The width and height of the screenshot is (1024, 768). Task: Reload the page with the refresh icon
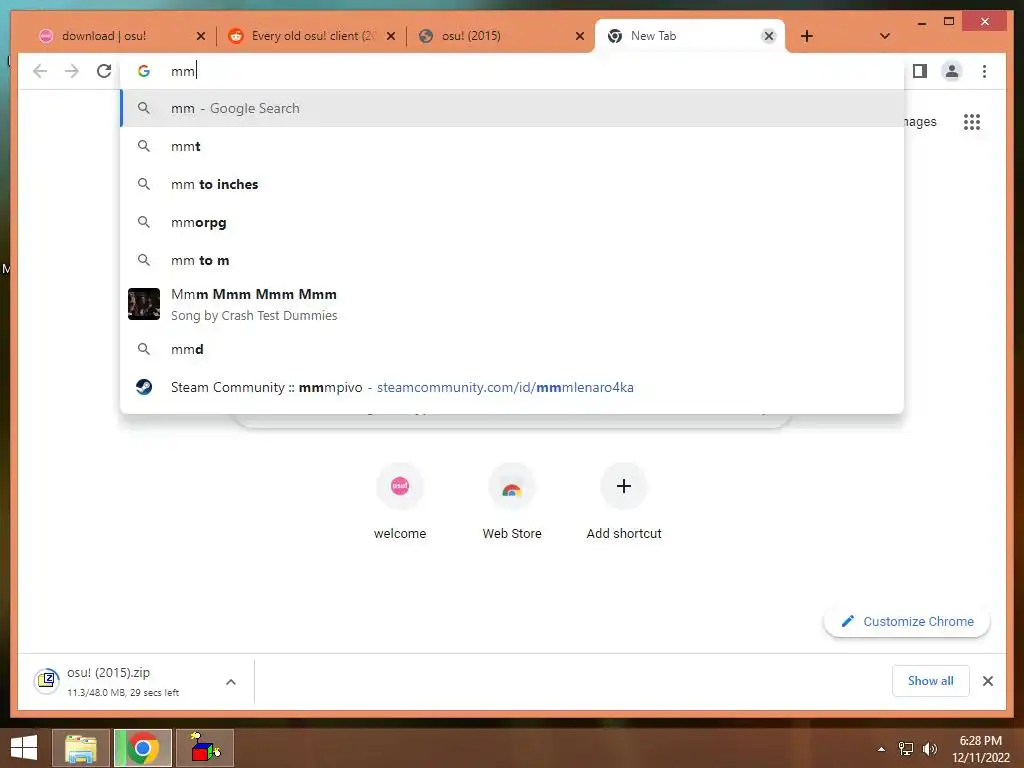point(104,71)
